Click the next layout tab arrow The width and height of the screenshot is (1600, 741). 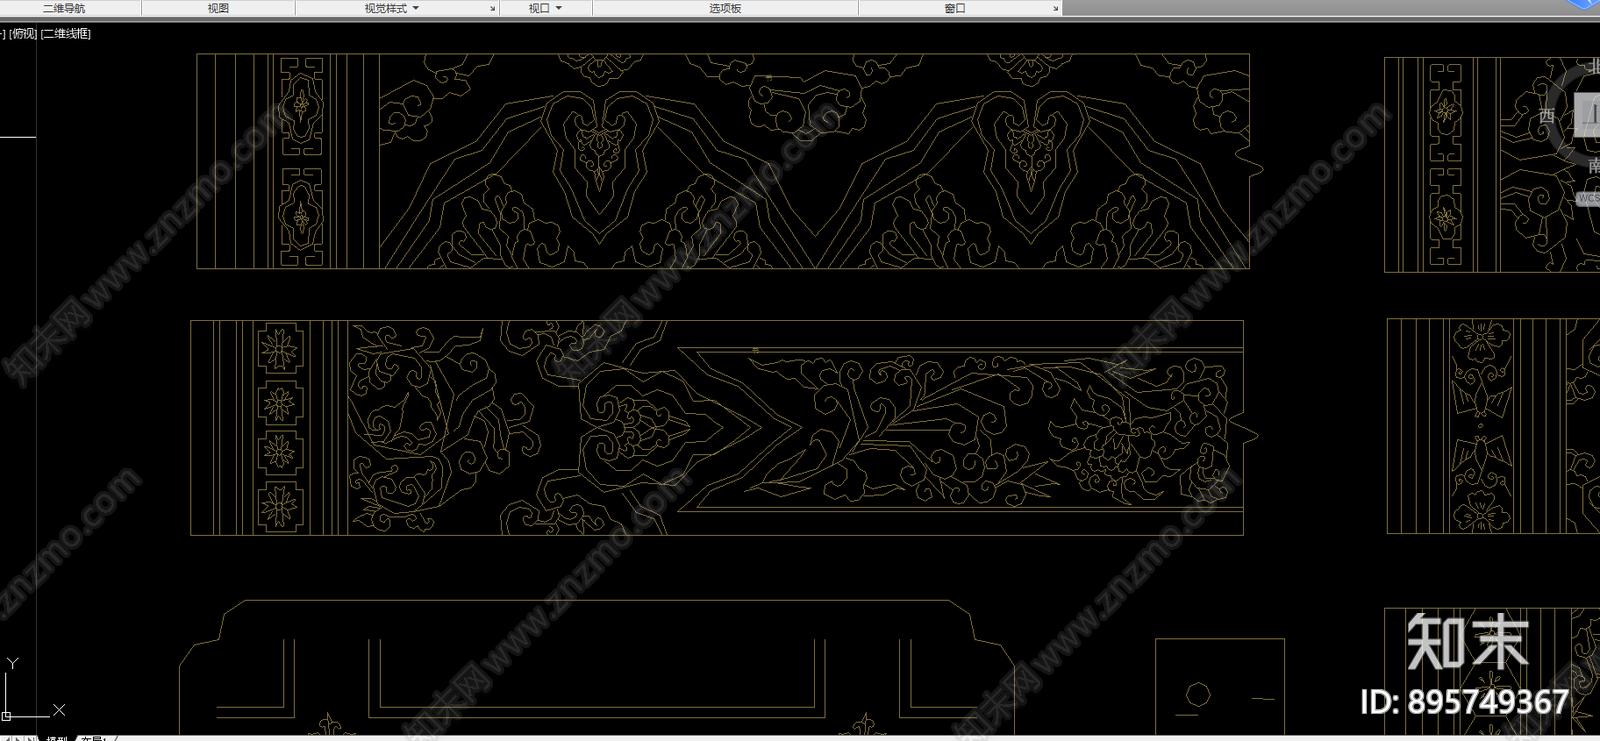pos(18,739)
